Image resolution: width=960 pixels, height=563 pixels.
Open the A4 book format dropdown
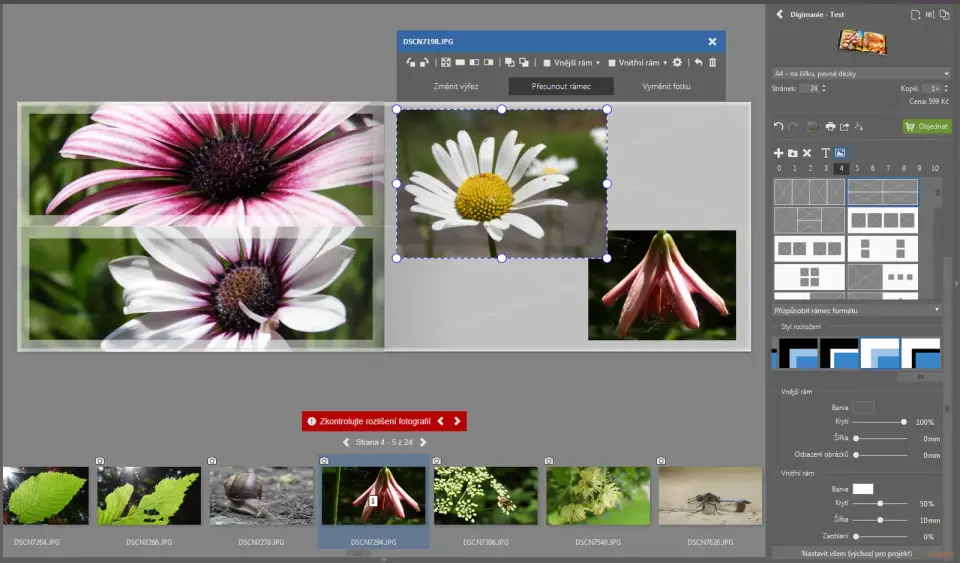pyautogui.click(x=861, y=73)
